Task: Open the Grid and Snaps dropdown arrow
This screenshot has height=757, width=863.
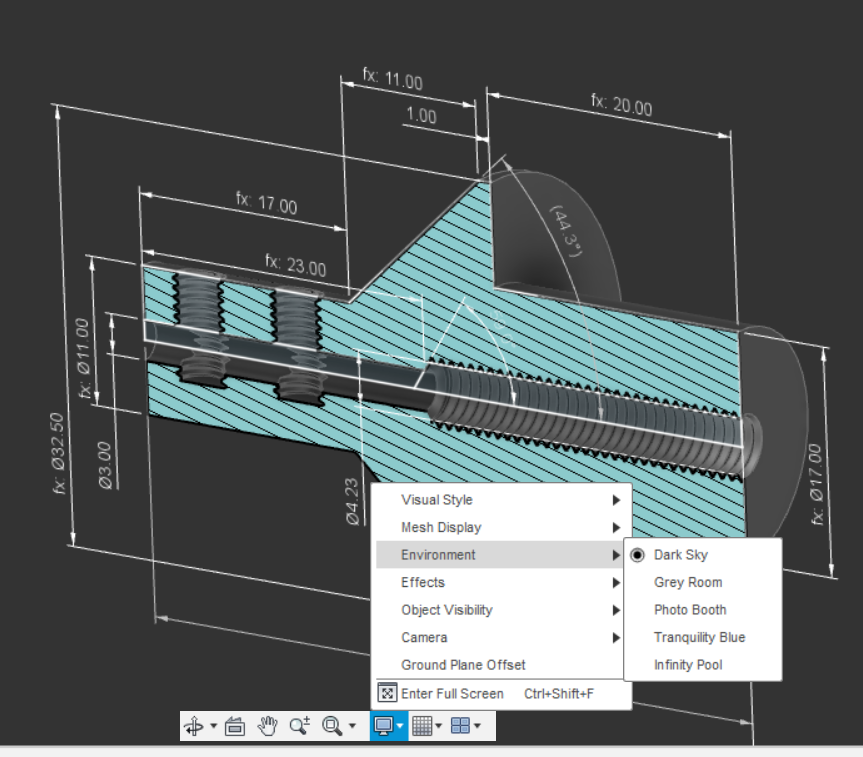Action: click(x=439, y=726)
